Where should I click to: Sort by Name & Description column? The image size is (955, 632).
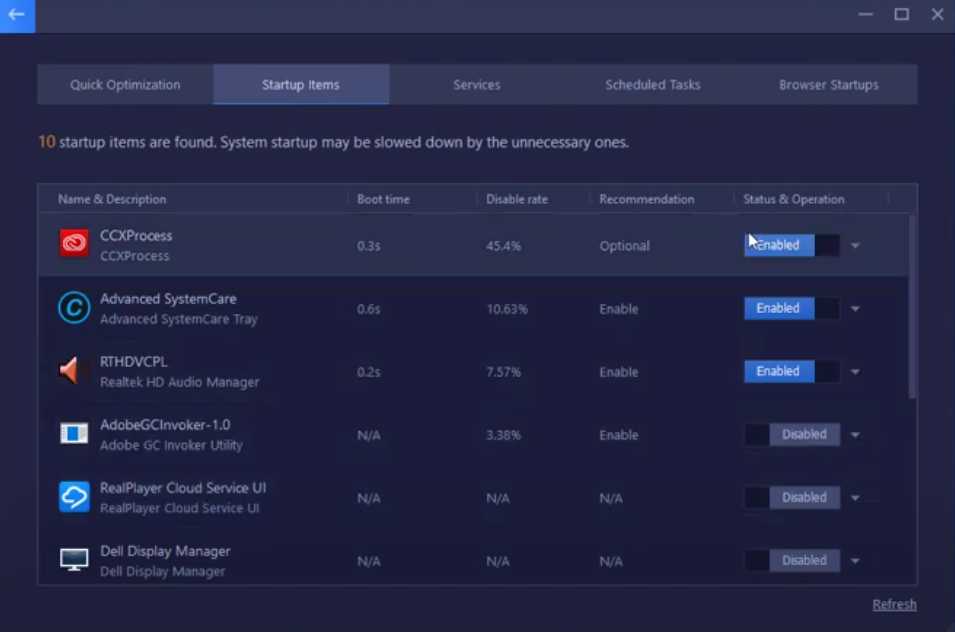pyautogui.click(x=112, y=199)
